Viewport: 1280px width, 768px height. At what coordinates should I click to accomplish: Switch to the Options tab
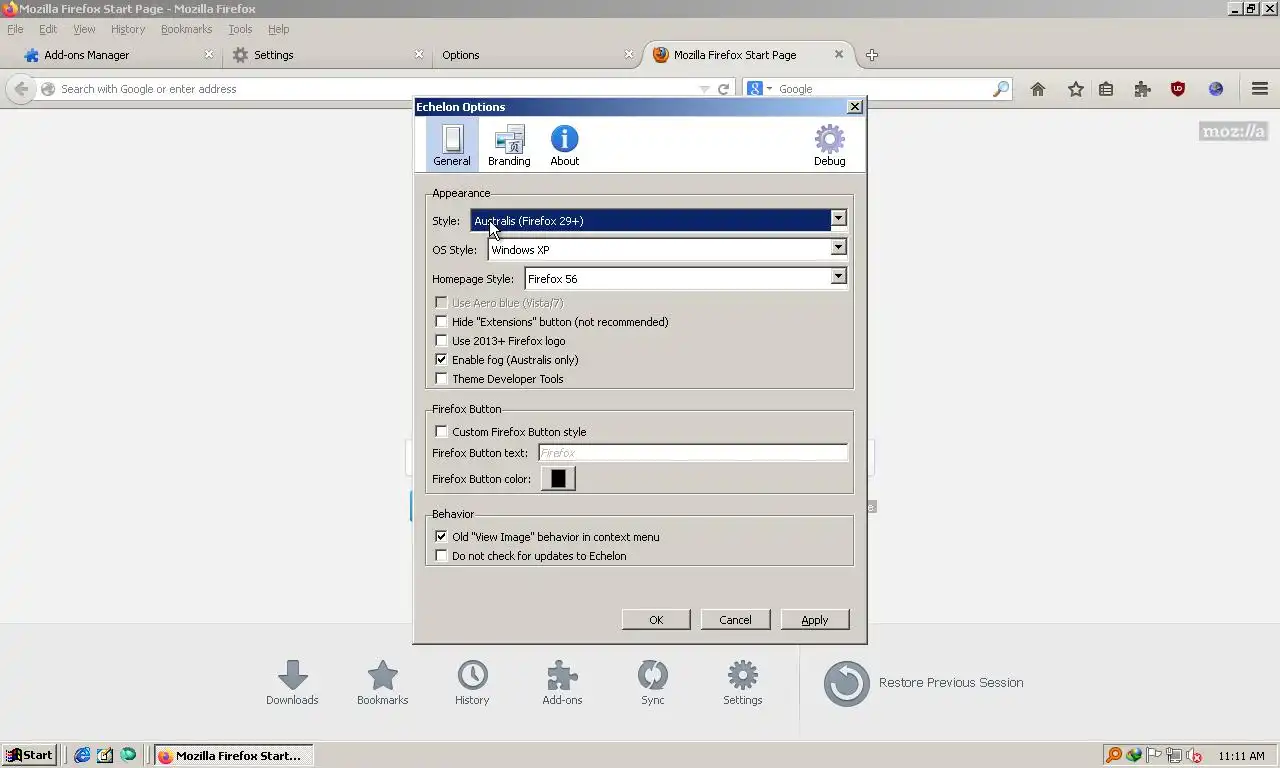pos(537,55)
